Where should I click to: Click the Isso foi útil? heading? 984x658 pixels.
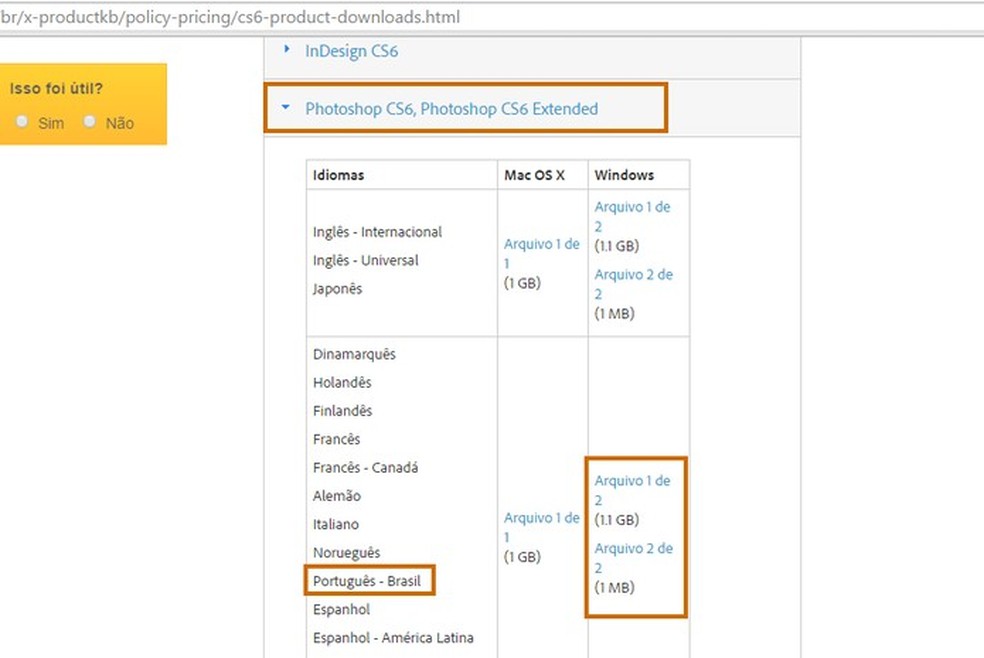[x=56, y=88]
